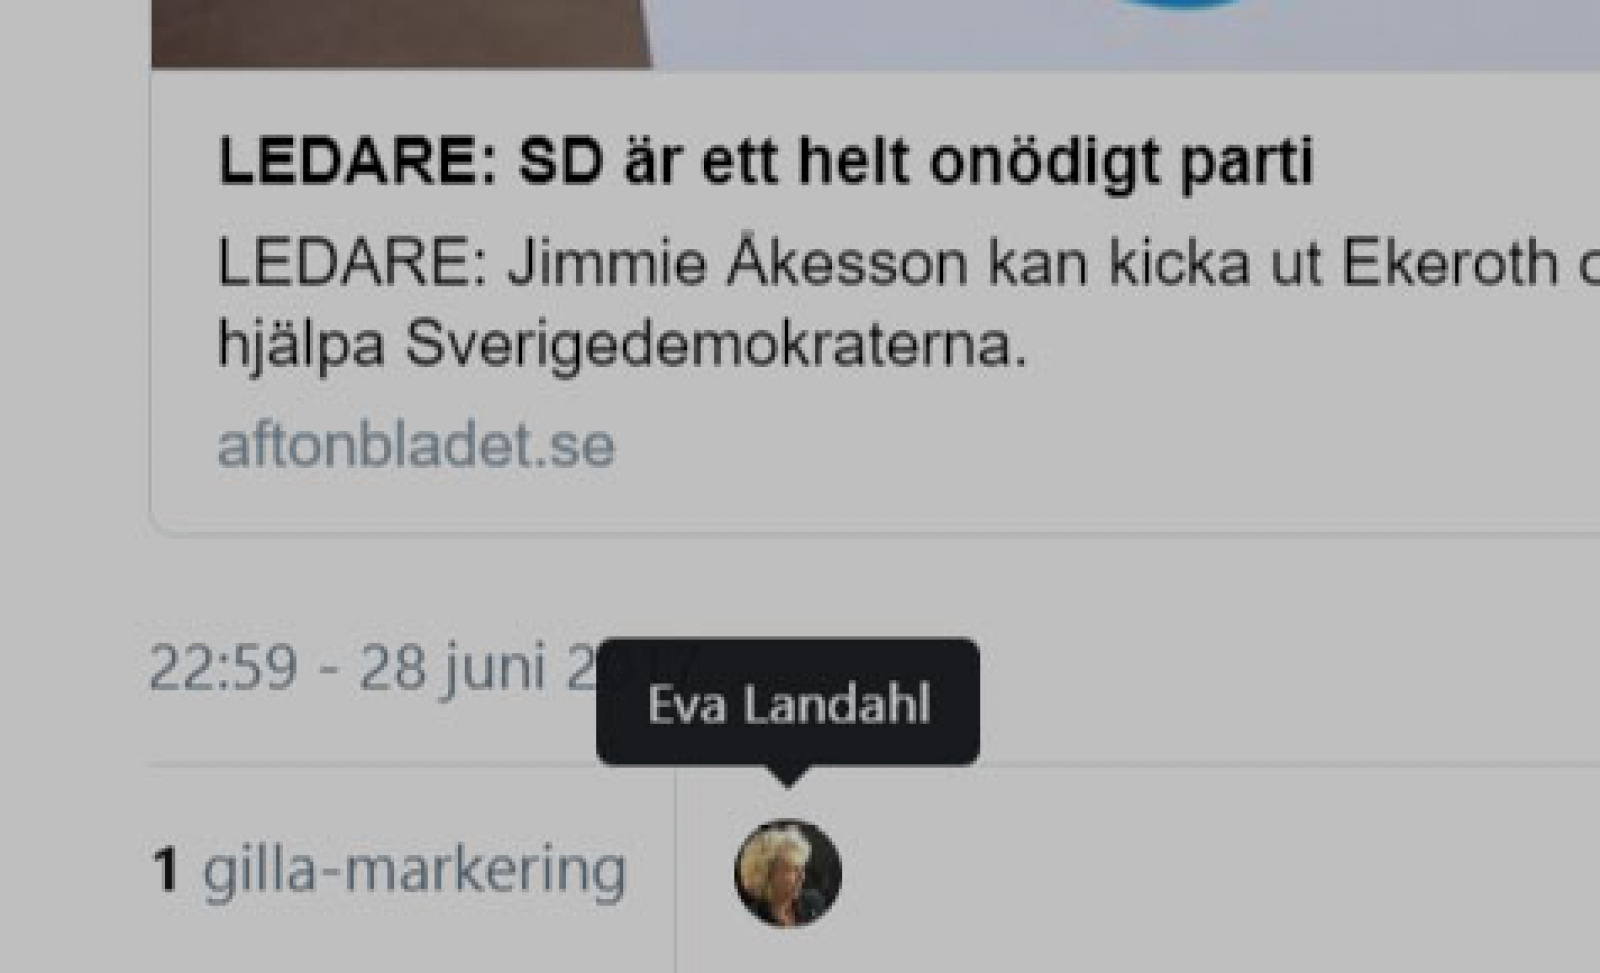Screen dimensions: 1600x973
Task: Click the word "gilla-markering"
Action: point(414,871)
